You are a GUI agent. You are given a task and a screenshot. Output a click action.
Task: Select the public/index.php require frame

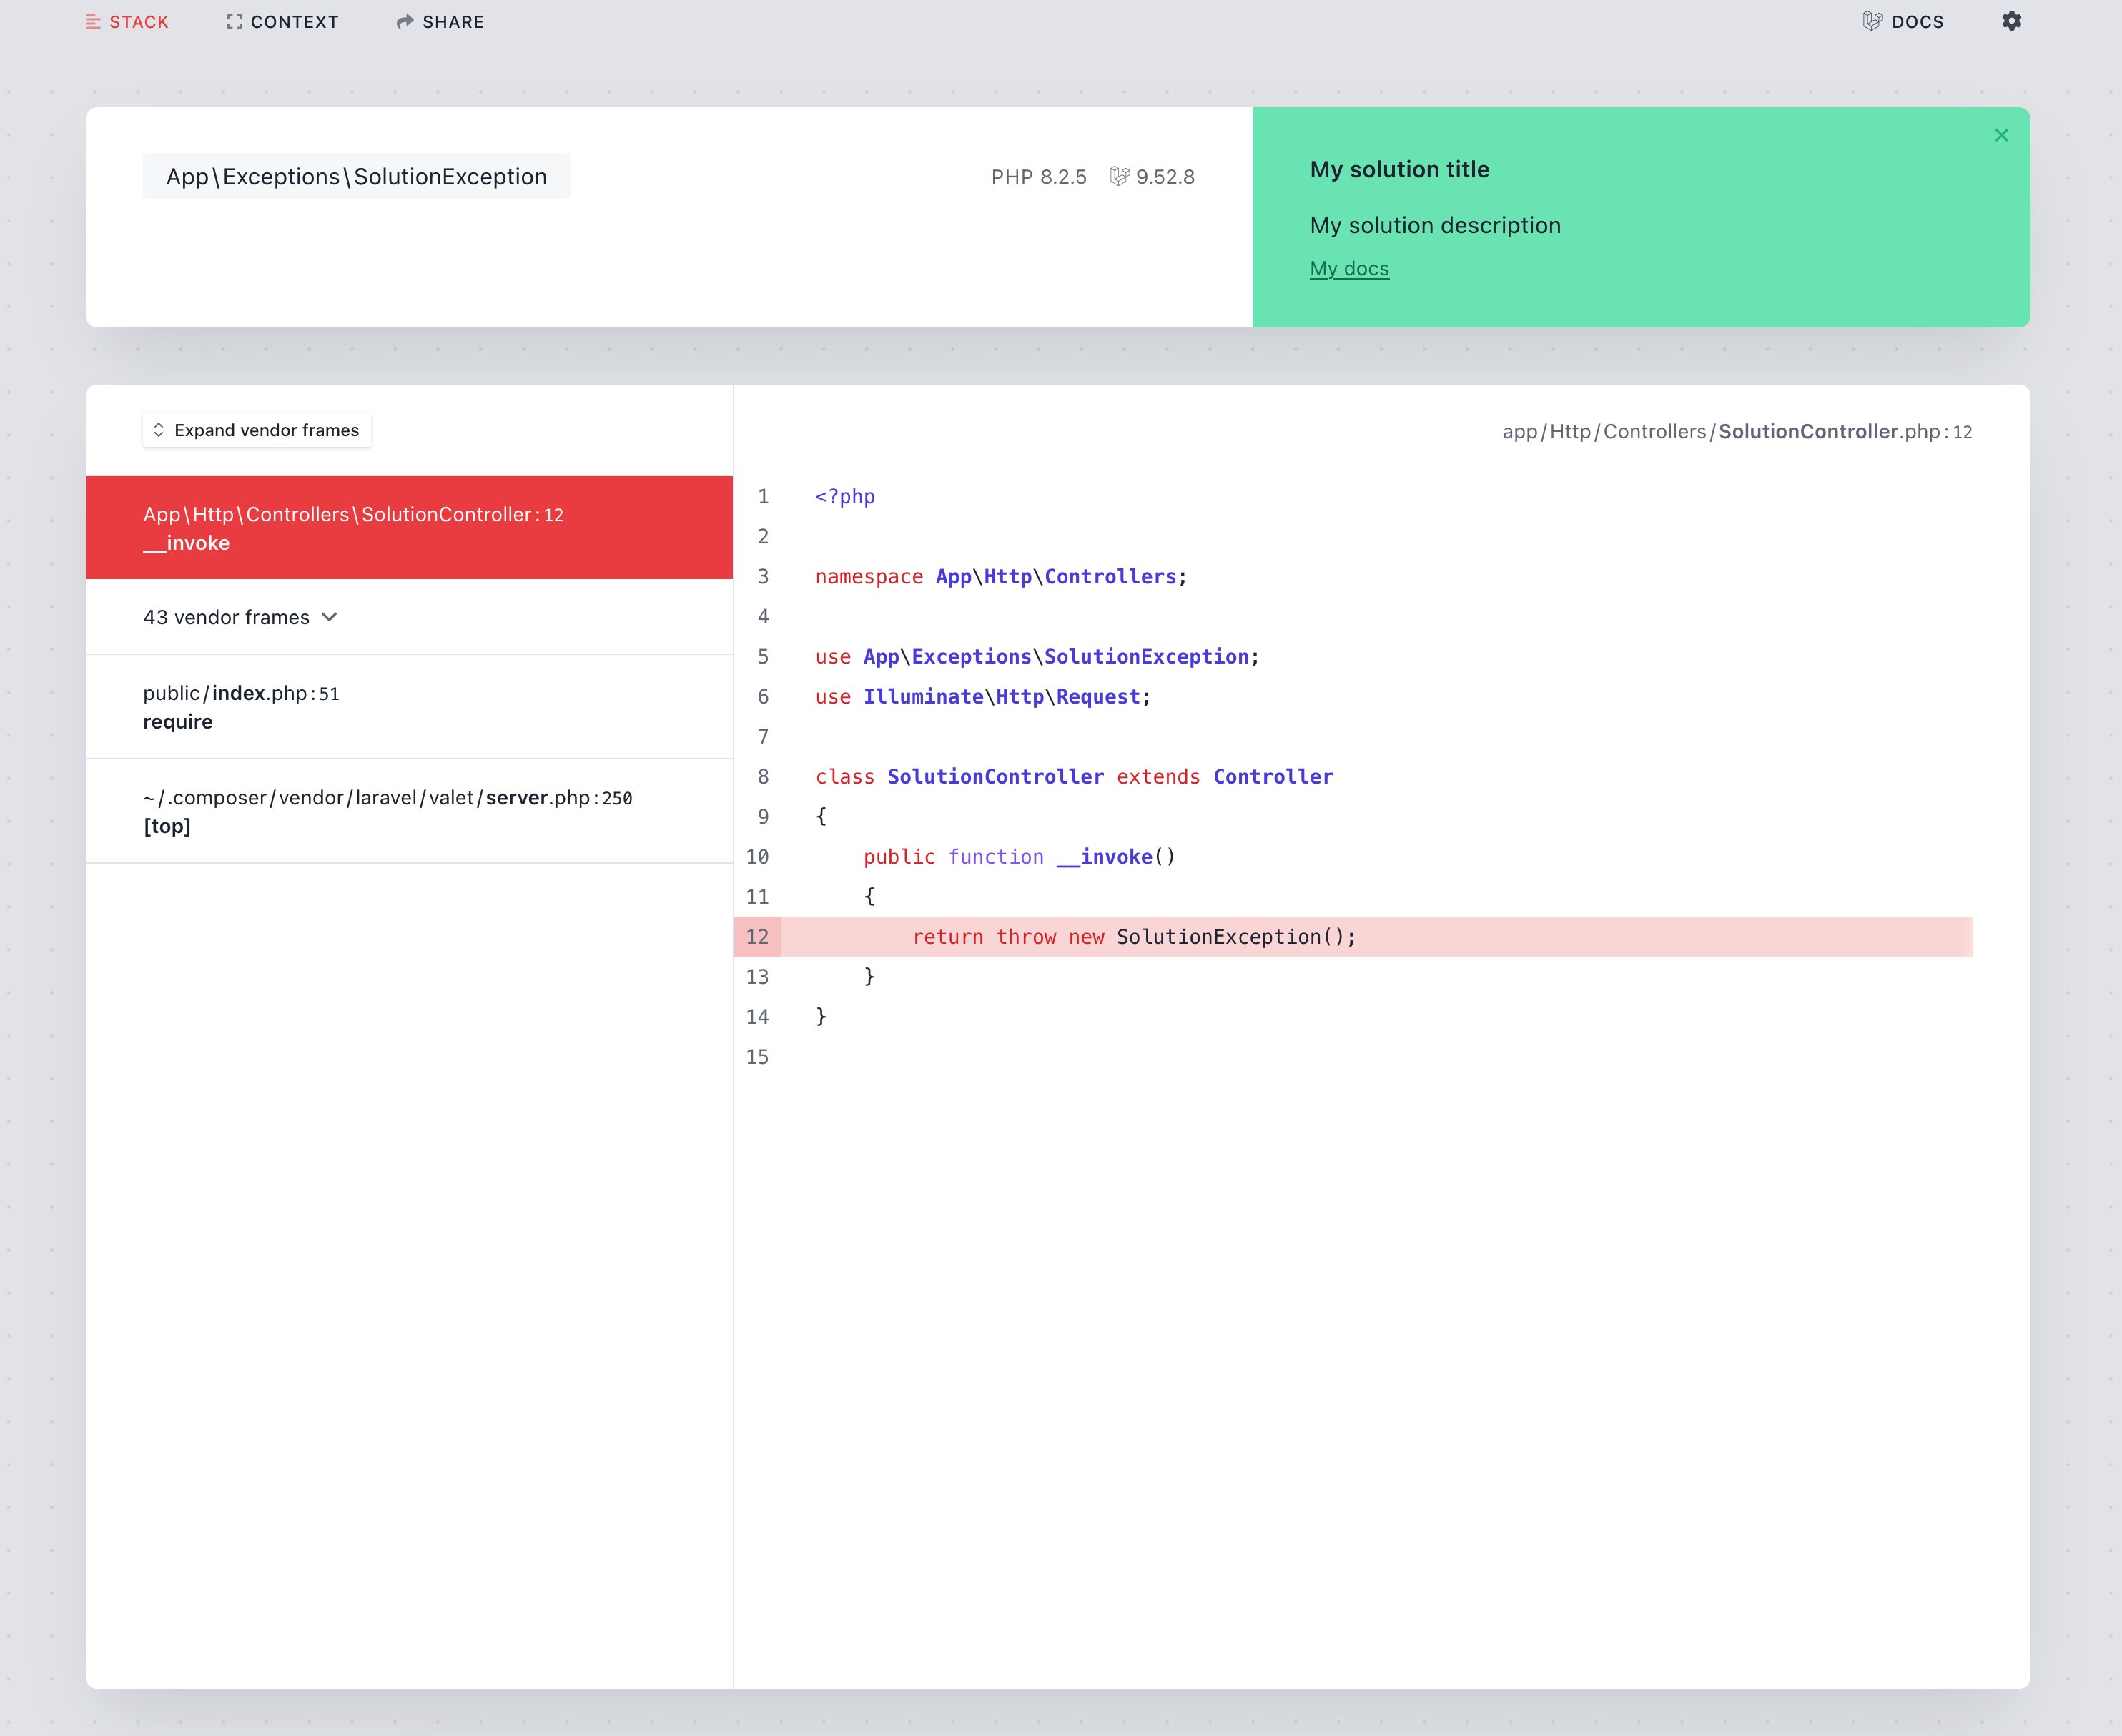click(409, 707)
